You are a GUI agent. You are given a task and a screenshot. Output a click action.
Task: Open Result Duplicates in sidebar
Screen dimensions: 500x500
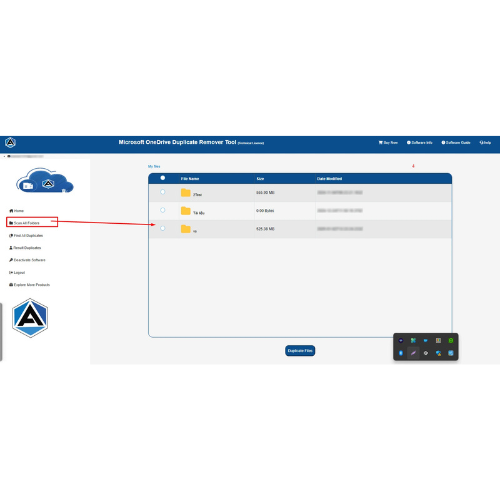(x=25, y=248)
